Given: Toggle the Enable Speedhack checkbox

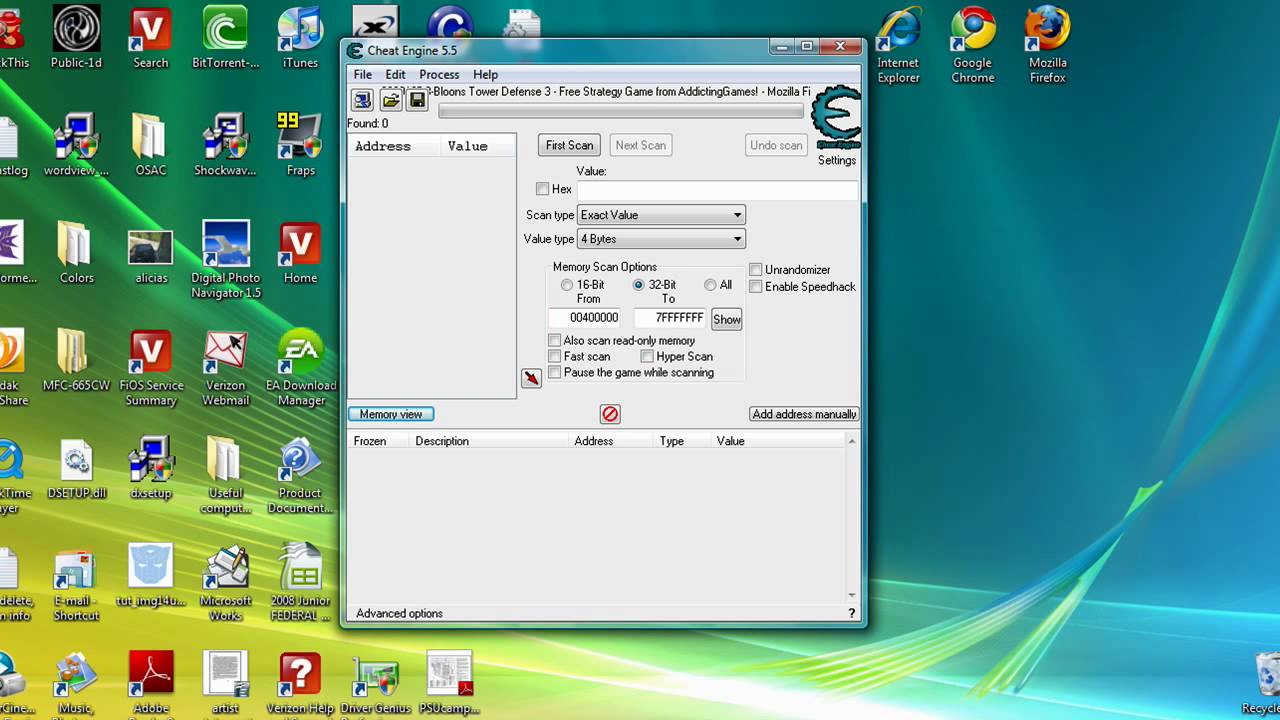Looking at the screenshot, I should 756,287.
